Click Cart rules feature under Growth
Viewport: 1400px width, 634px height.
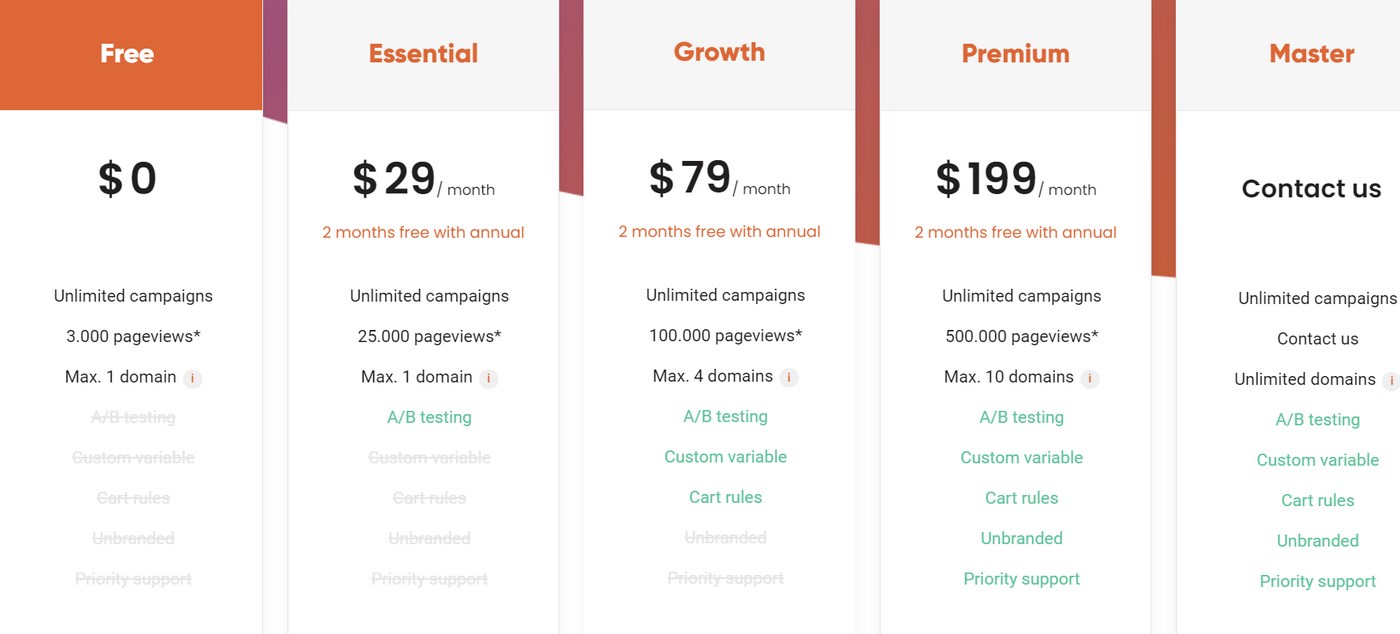(725, 497)
